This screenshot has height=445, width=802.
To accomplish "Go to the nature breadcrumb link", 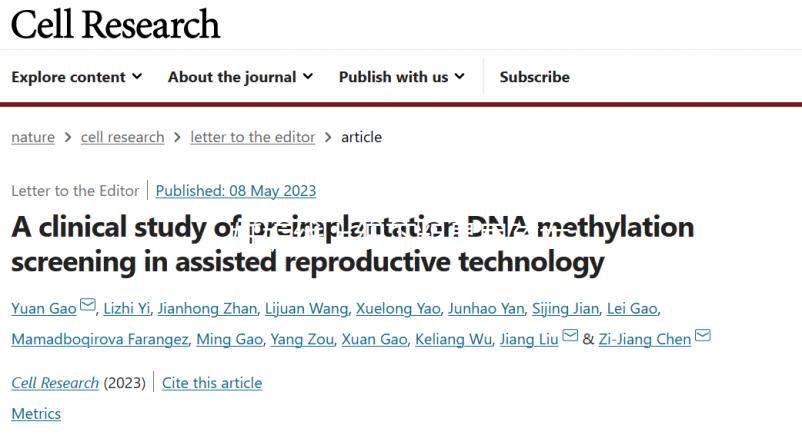I will [x=33, y=137].
